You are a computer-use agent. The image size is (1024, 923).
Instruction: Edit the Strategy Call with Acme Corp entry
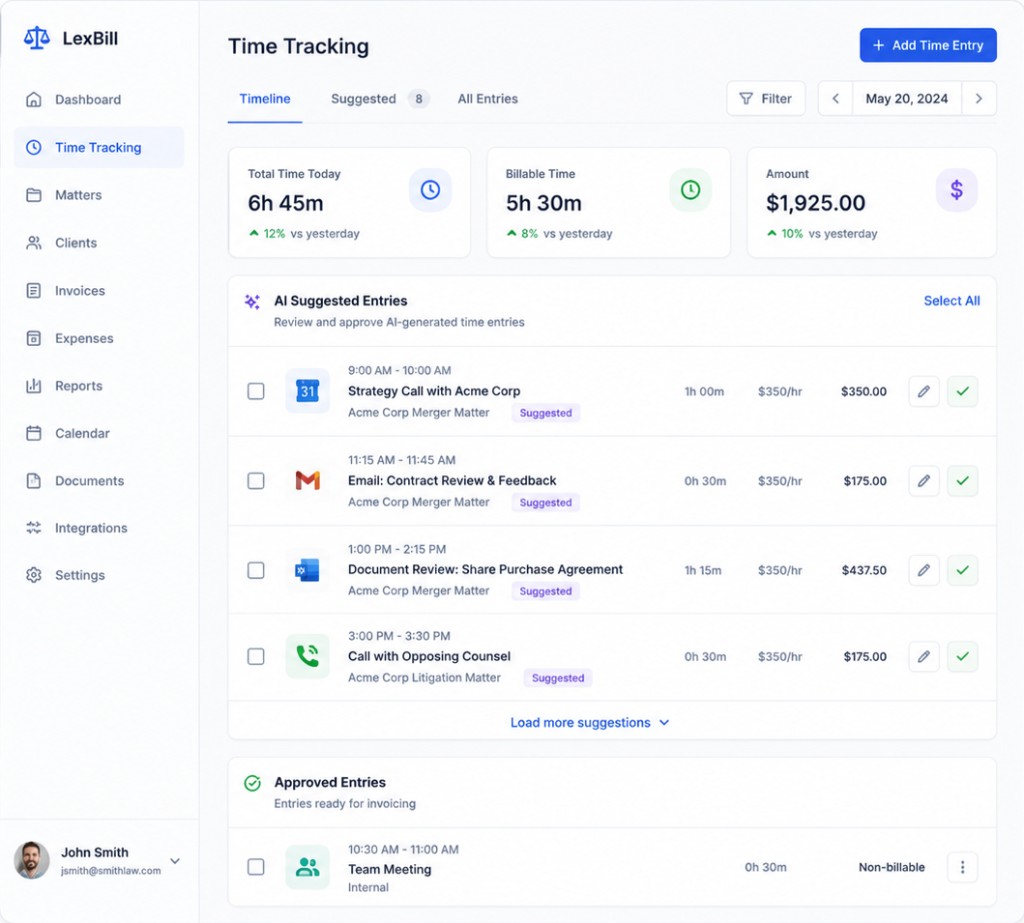(923, 391)
